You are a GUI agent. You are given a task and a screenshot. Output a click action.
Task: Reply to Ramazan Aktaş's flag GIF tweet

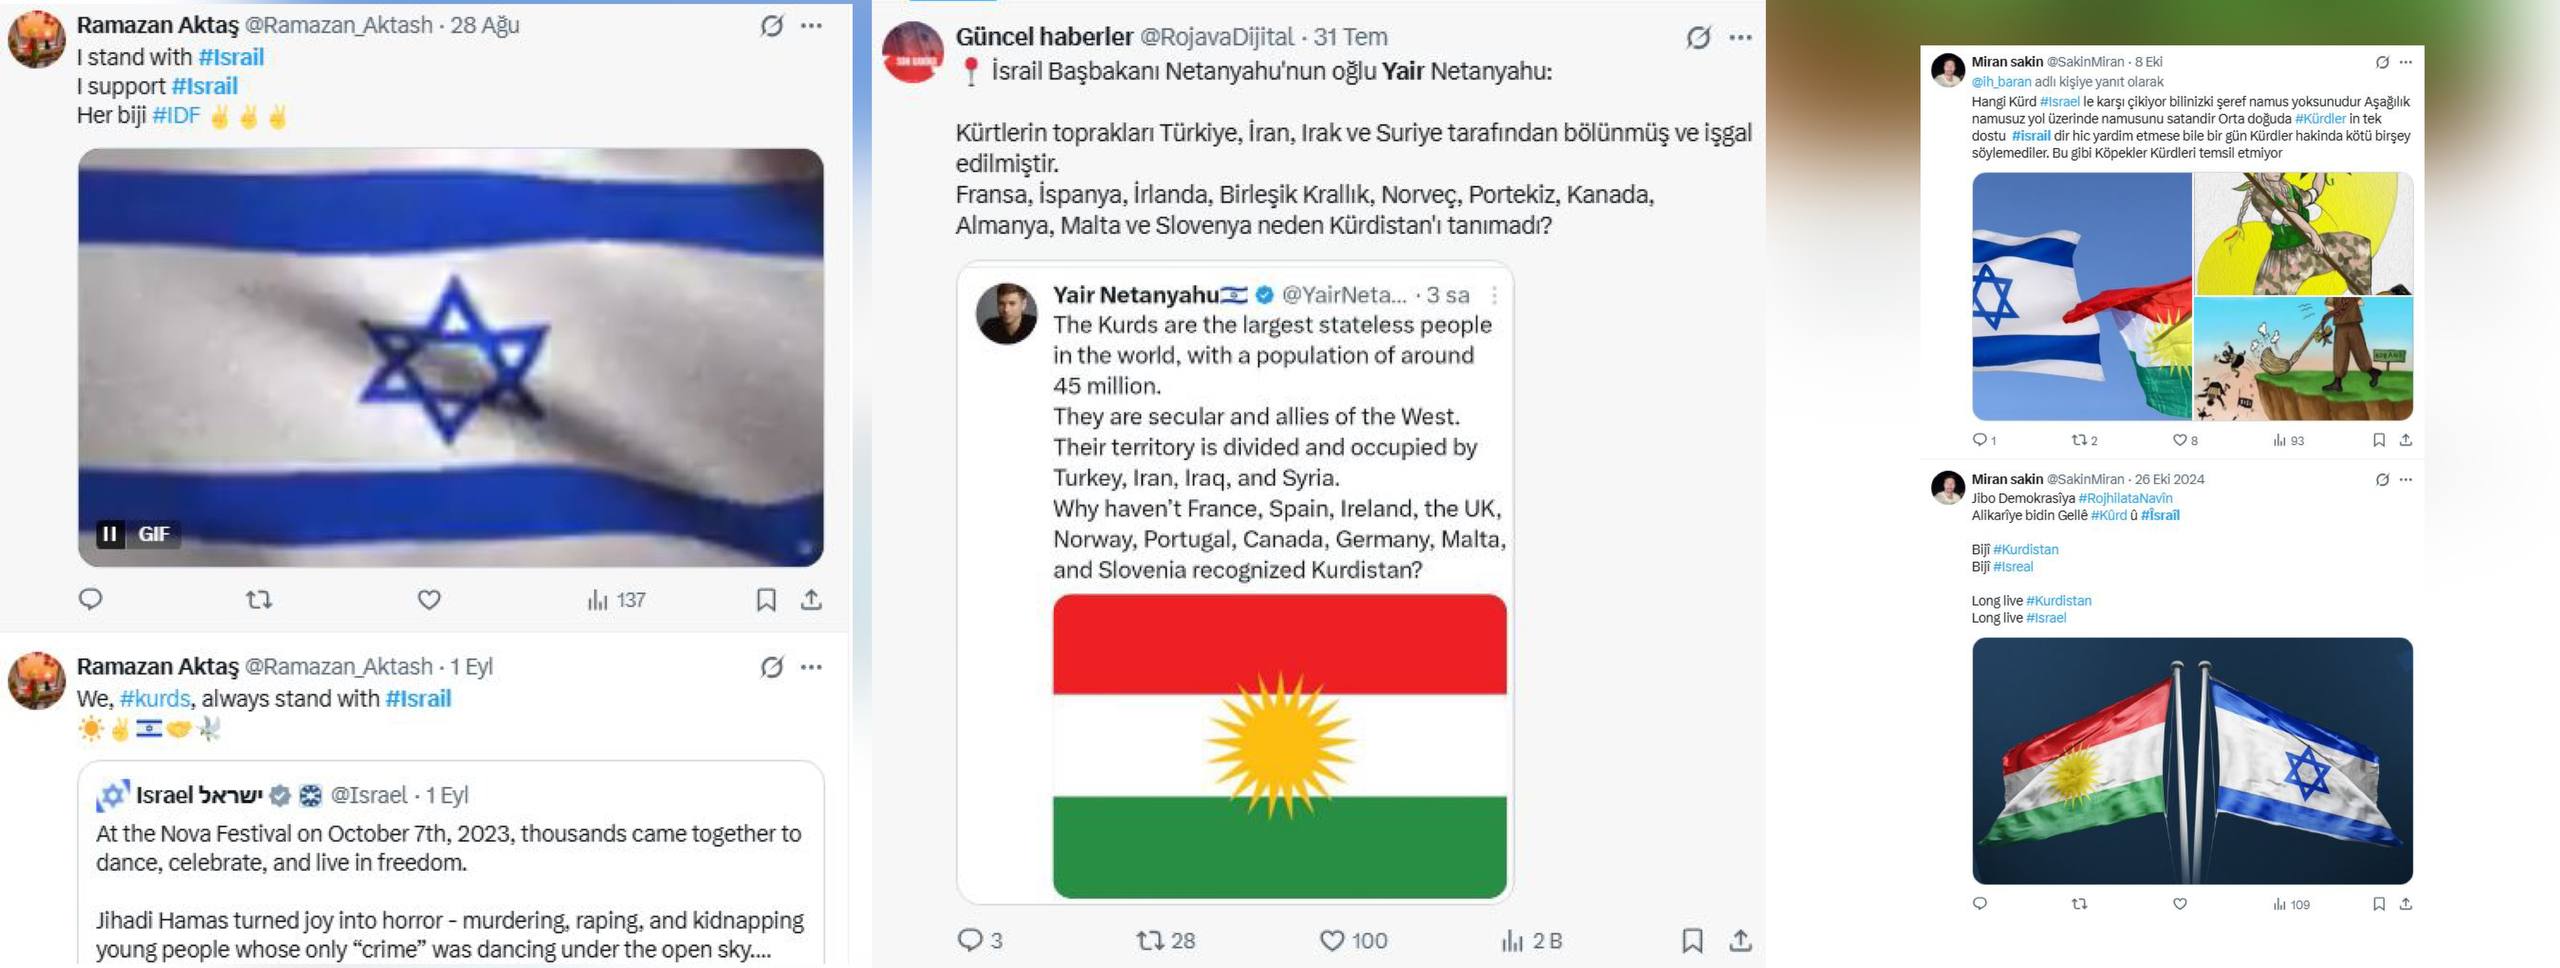click(x=91, y=600)
